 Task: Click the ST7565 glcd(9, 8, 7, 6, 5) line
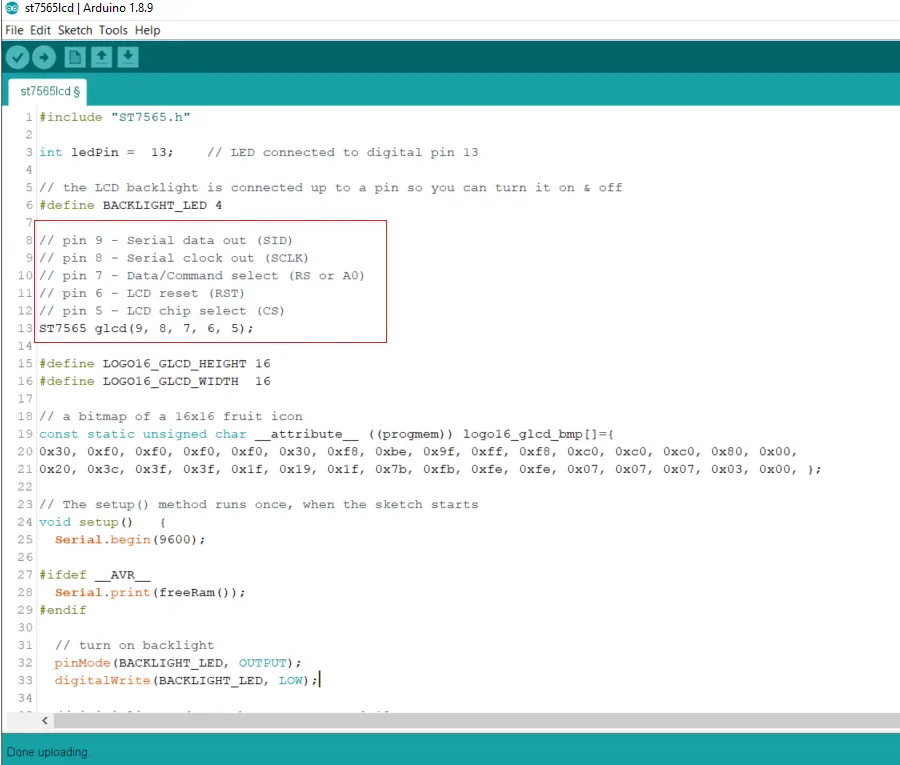point(146,328)
